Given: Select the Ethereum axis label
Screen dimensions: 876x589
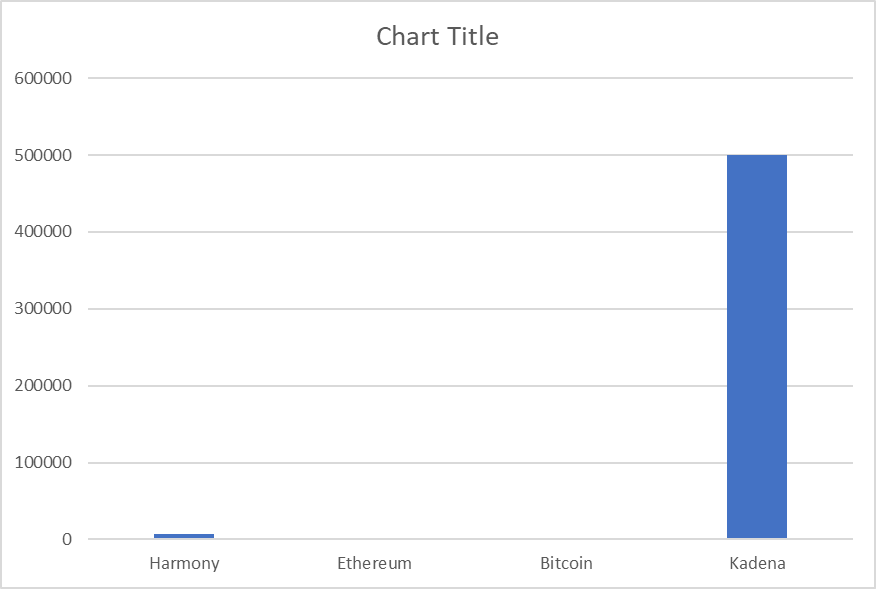Looking at the screenshot, I should point(374,563).
